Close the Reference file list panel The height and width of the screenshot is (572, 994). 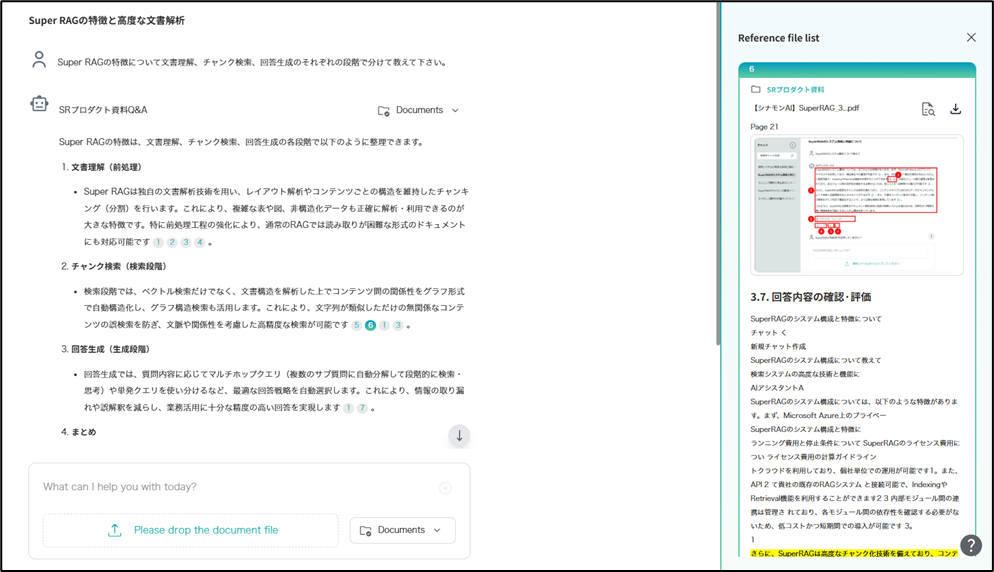971,37
